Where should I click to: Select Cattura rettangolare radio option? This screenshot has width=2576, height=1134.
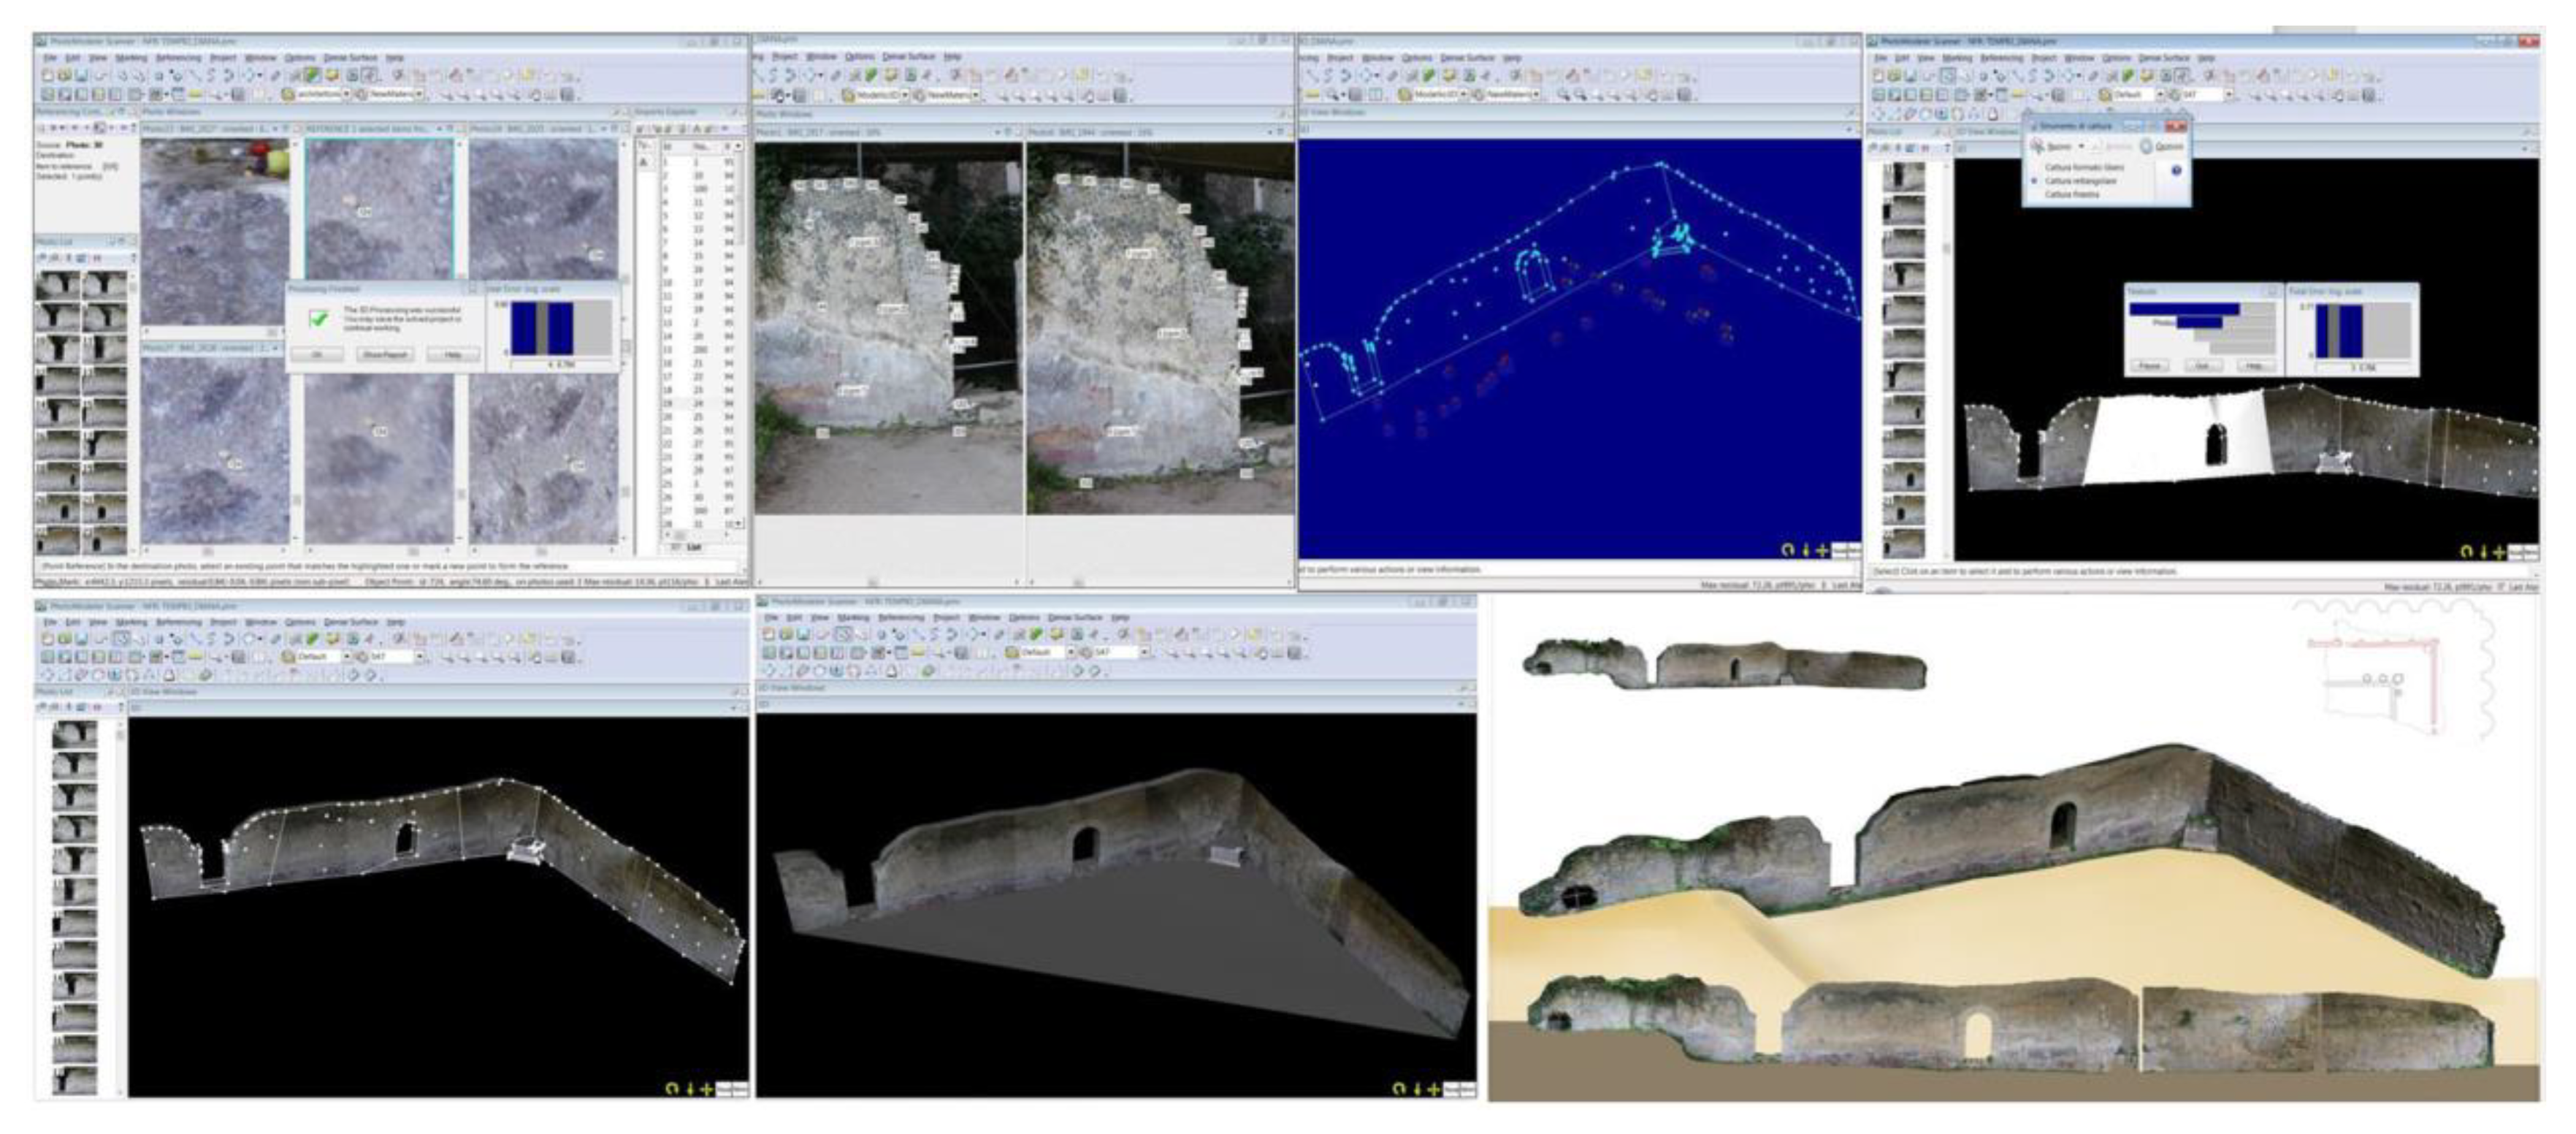tap(2034, 181)
